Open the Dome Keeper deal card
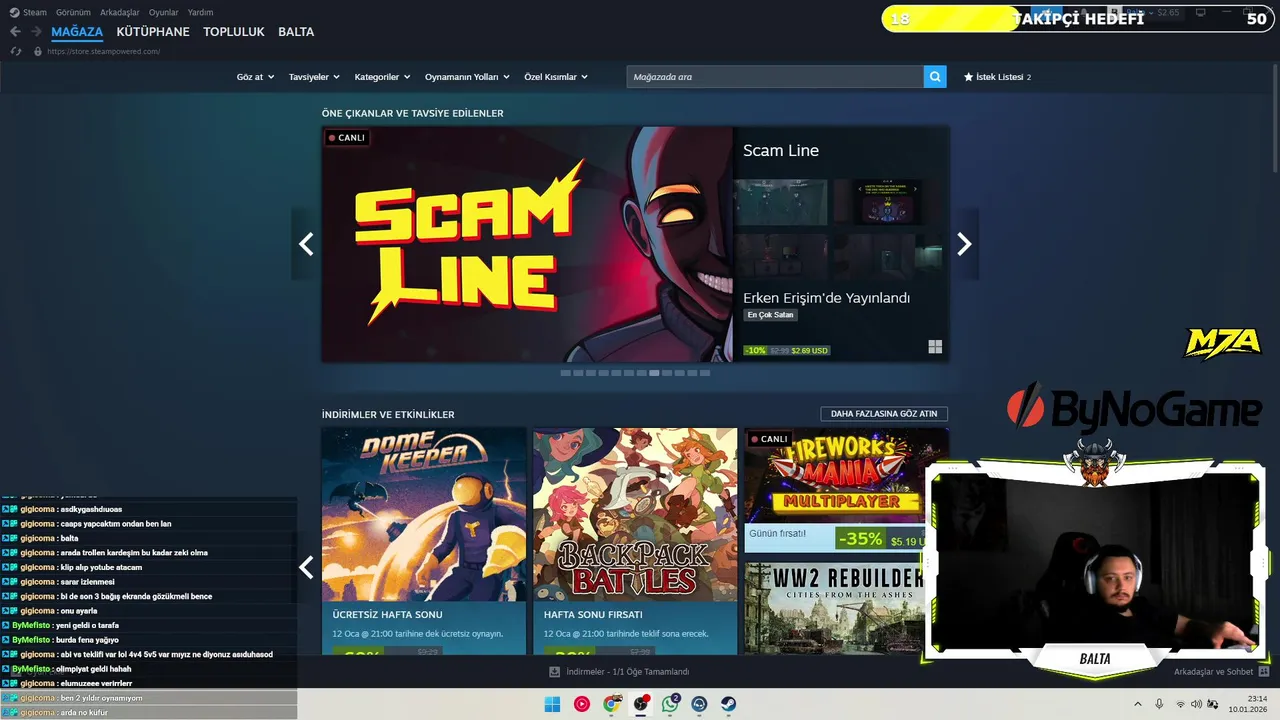1280x720 pixels. (x=424, y=541)
